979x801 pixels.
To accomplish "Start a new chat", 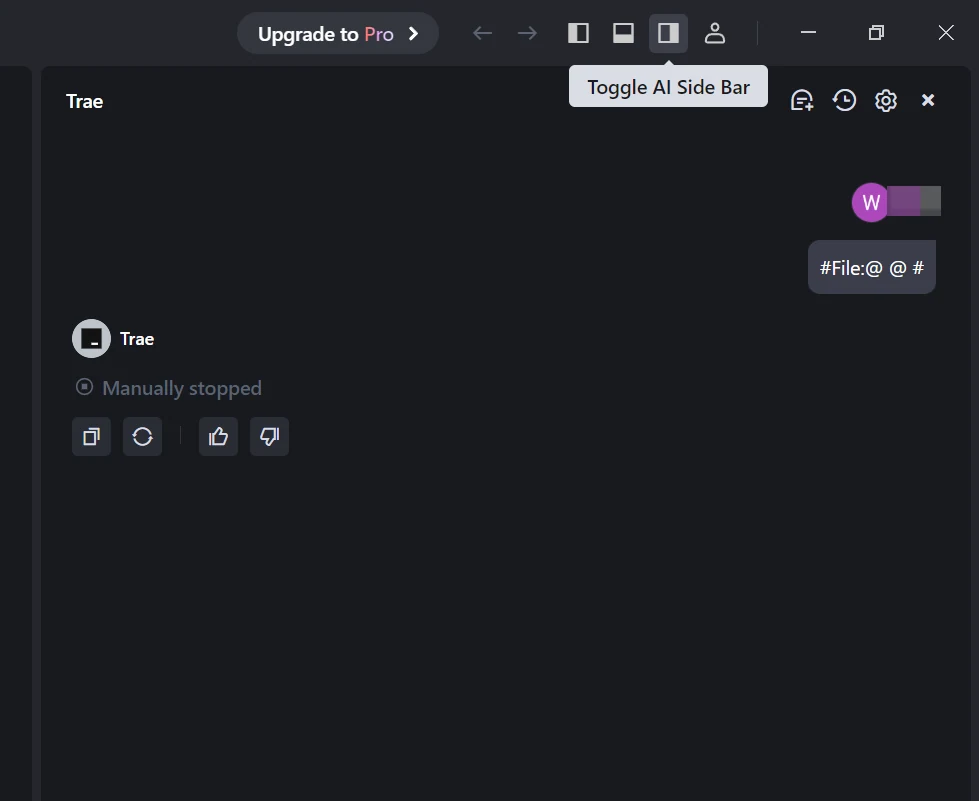I will [x=802, y=101].
